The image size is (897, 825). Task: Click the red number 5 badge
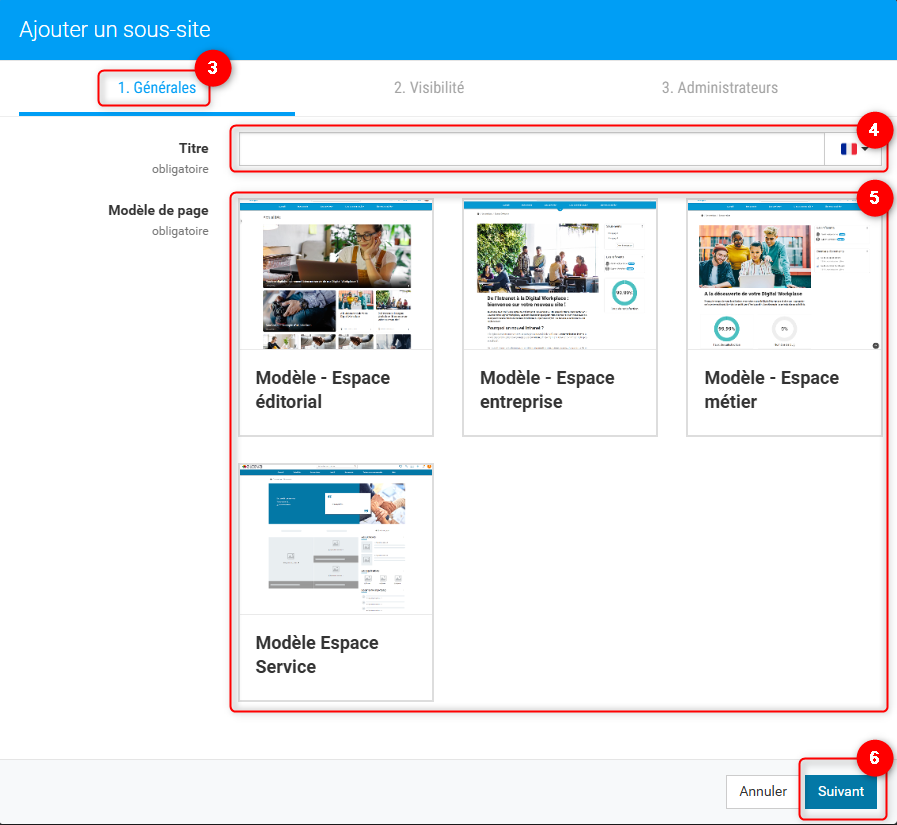873,196
